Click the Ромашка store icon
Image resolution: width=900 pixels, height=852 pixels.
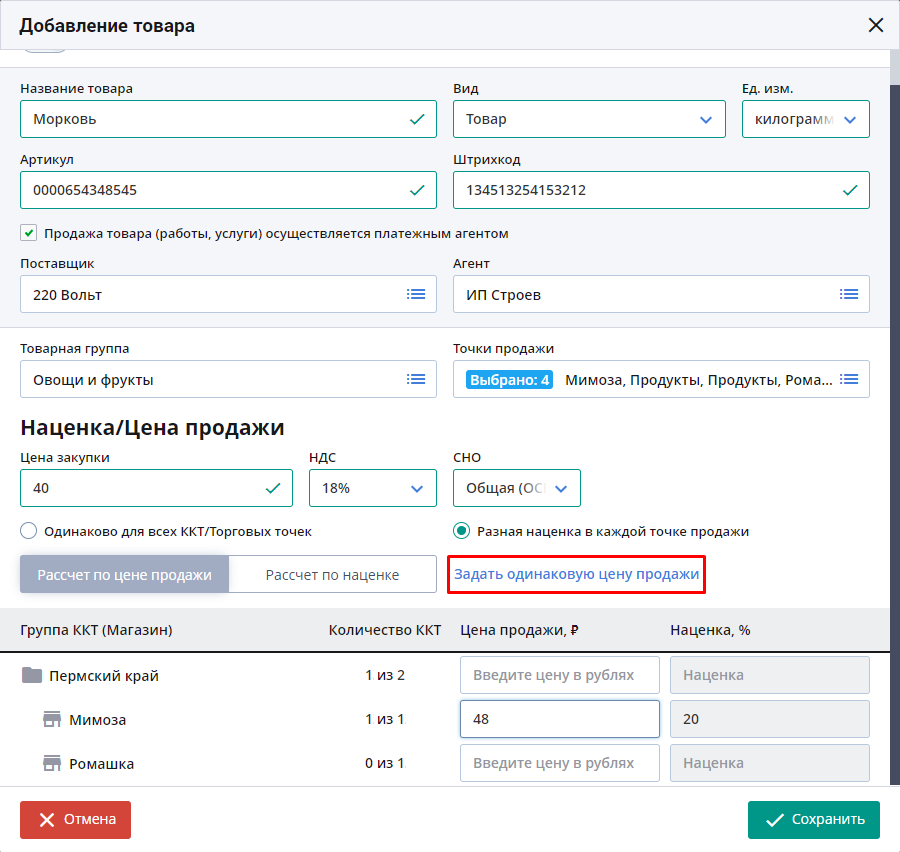click(52, 764)
